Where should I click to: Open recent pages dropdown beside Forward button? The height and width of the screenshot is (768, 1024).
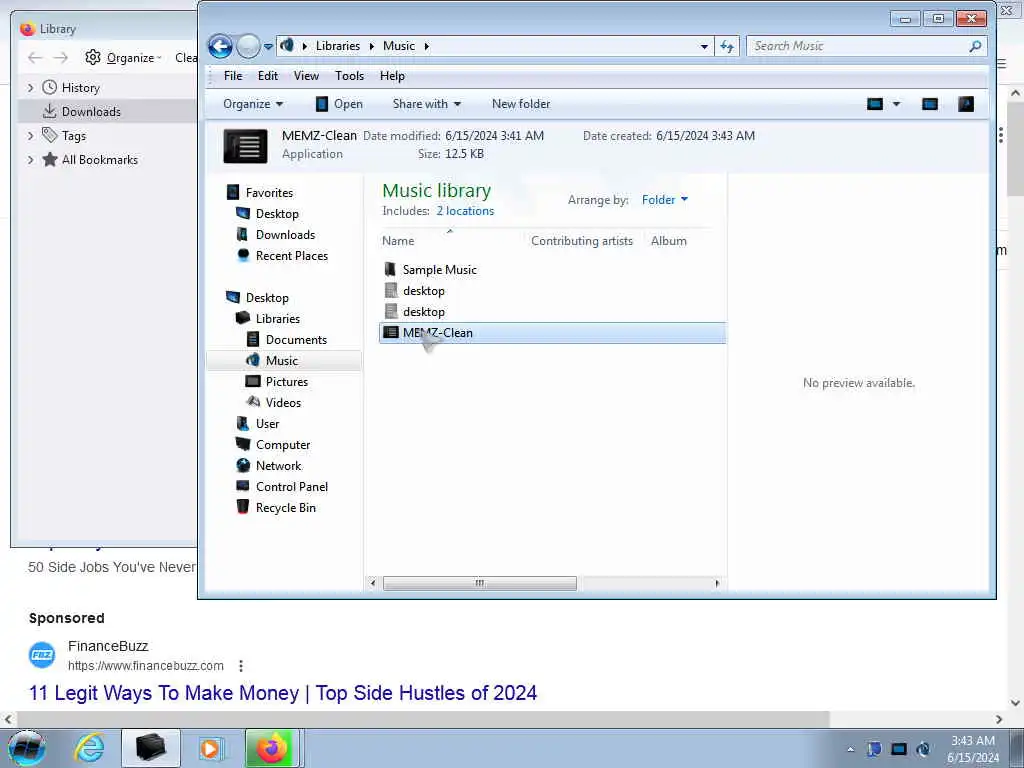268,47
